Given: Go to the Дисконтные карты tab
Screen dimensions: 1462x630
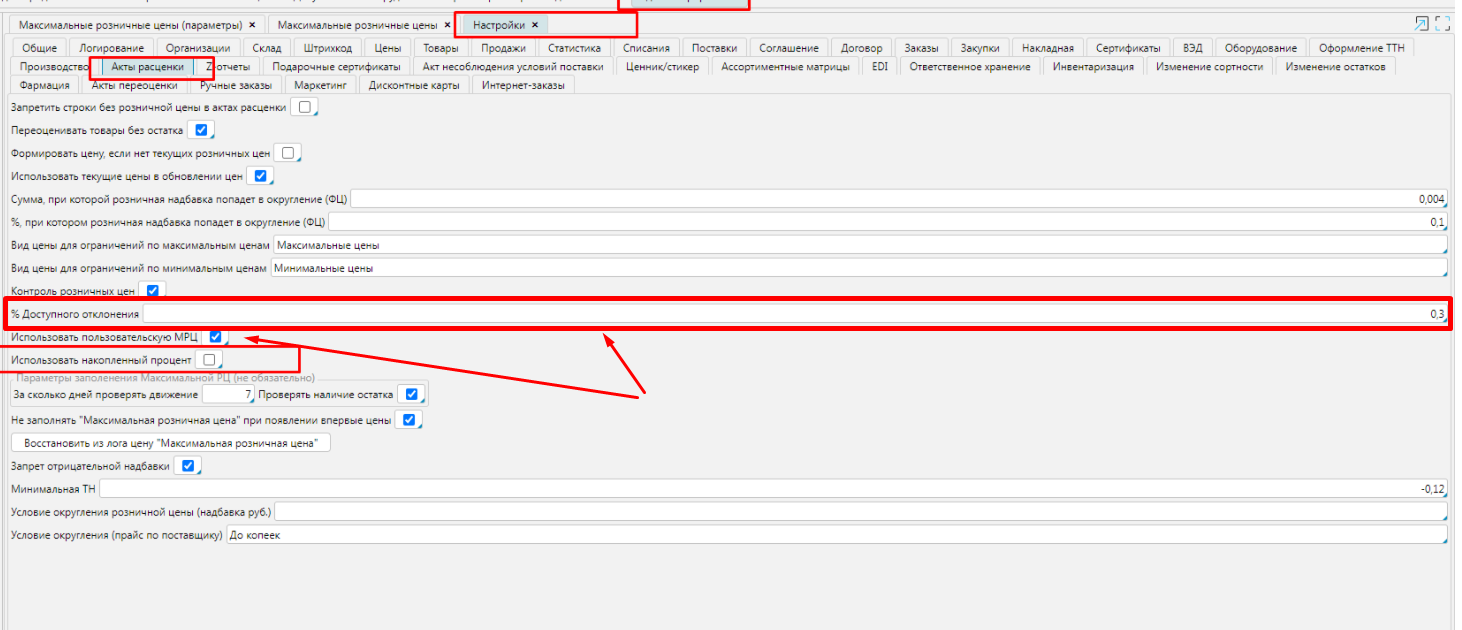Looking at the screenshot, I should coord(415,85).
